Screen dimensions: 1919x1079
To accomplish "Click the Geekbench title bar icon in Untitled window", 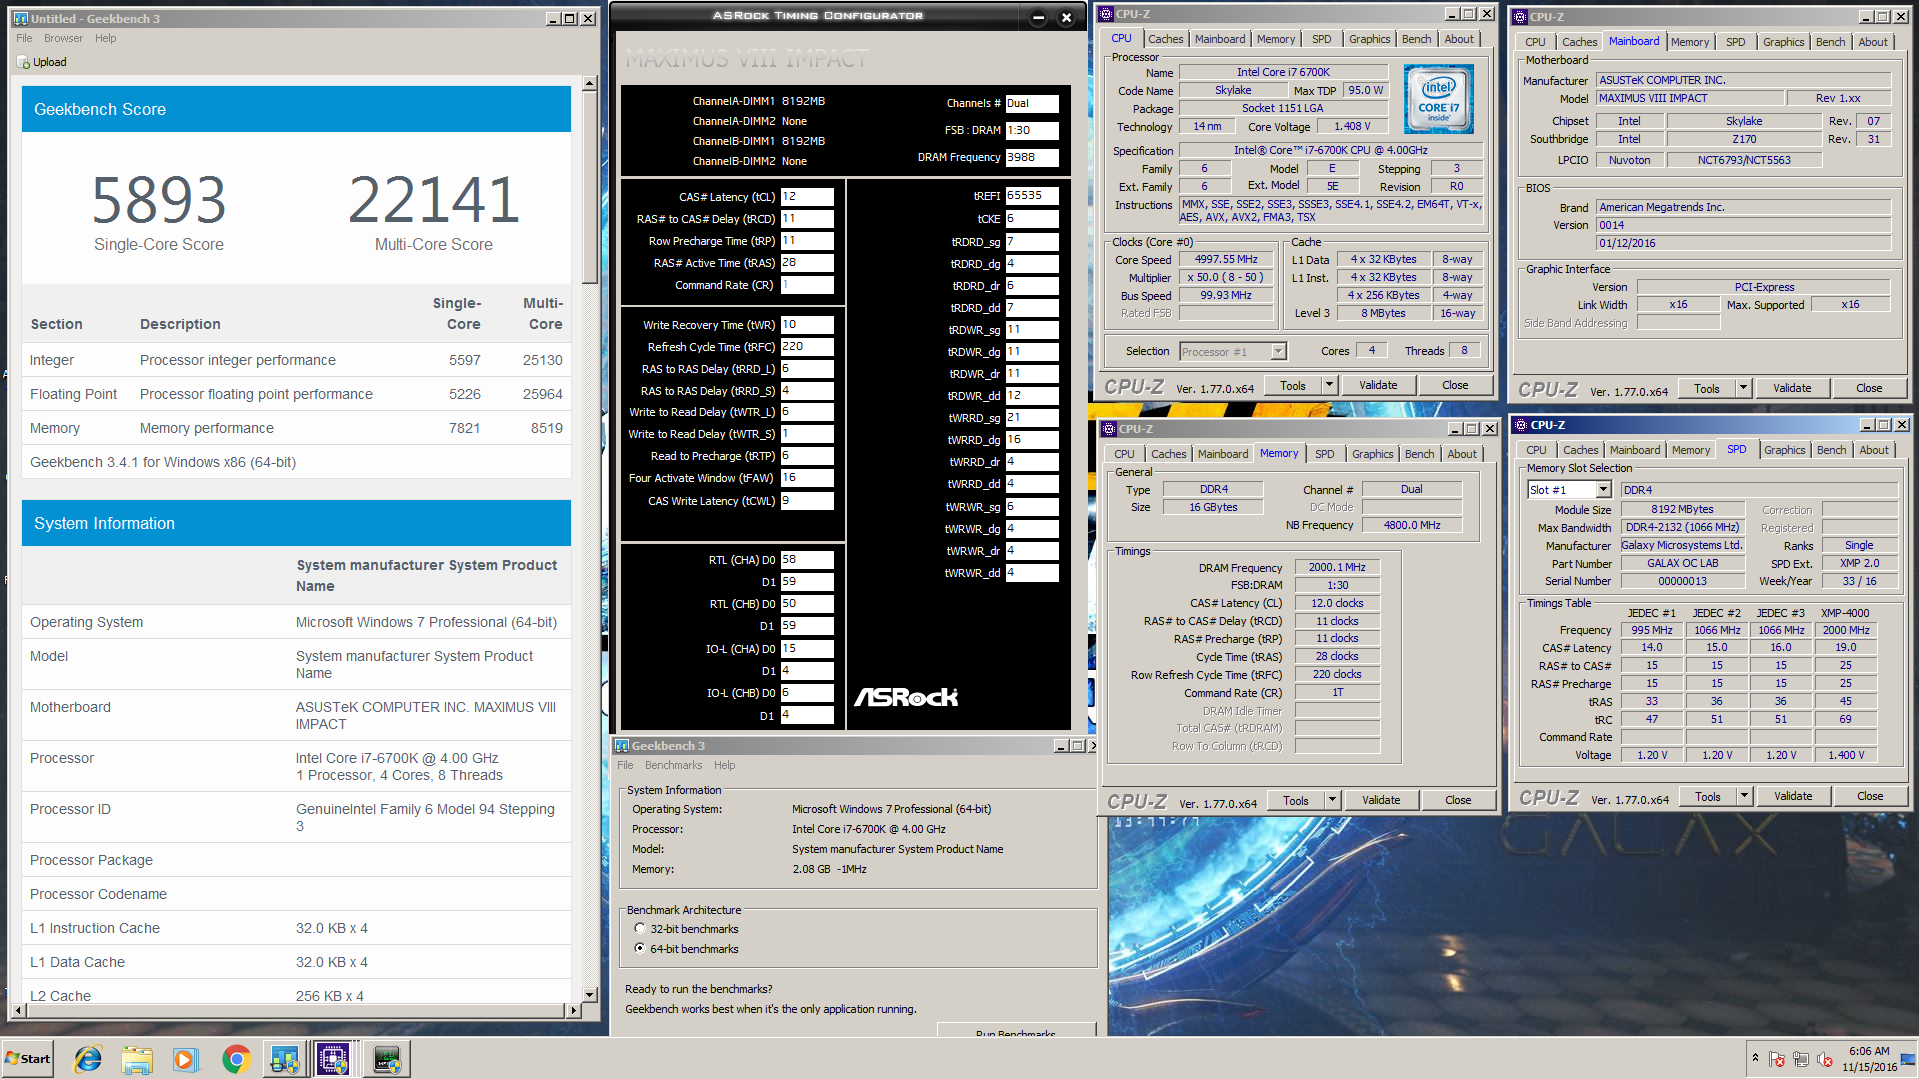I will pos(20,19).
